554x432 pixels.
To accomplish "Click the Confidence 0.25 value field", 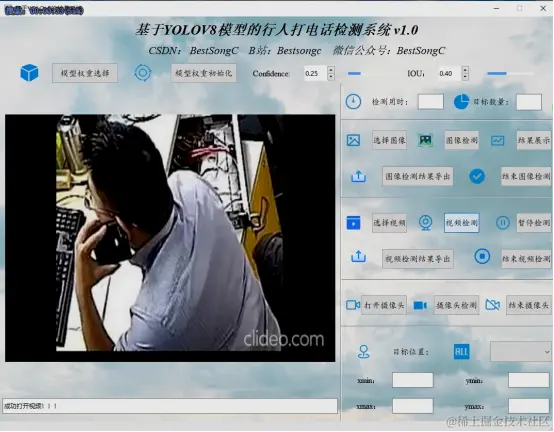I will click(315, 73).
